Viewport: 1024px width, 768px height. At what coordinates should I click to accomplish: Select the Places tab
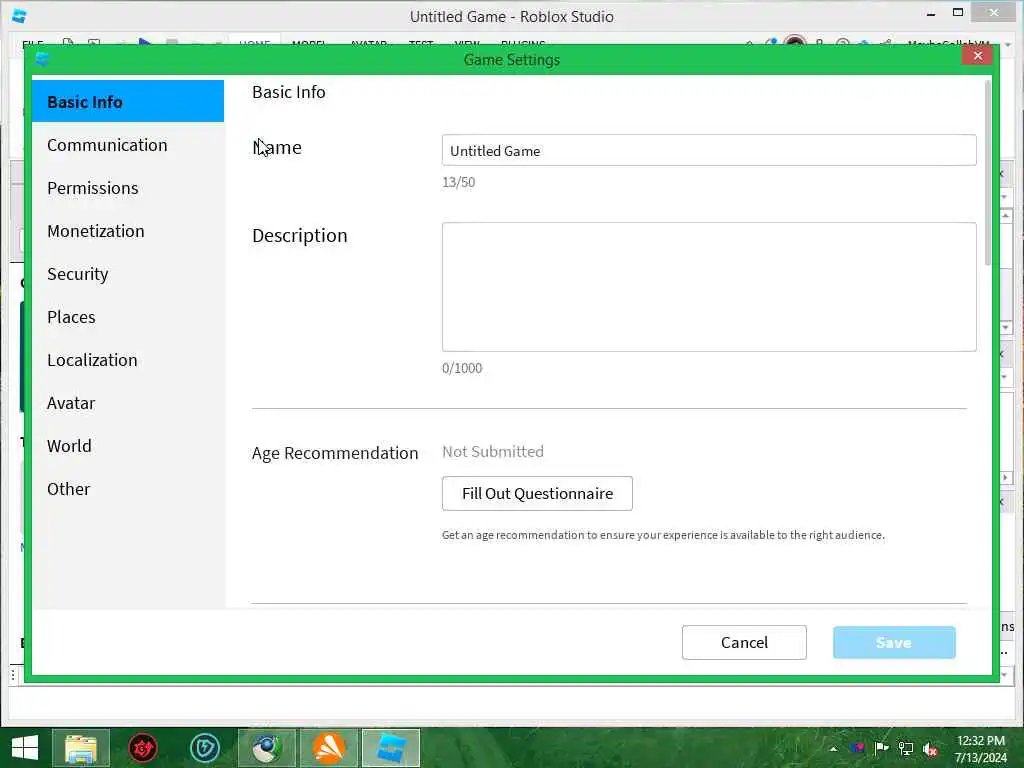tap(128, 317)
